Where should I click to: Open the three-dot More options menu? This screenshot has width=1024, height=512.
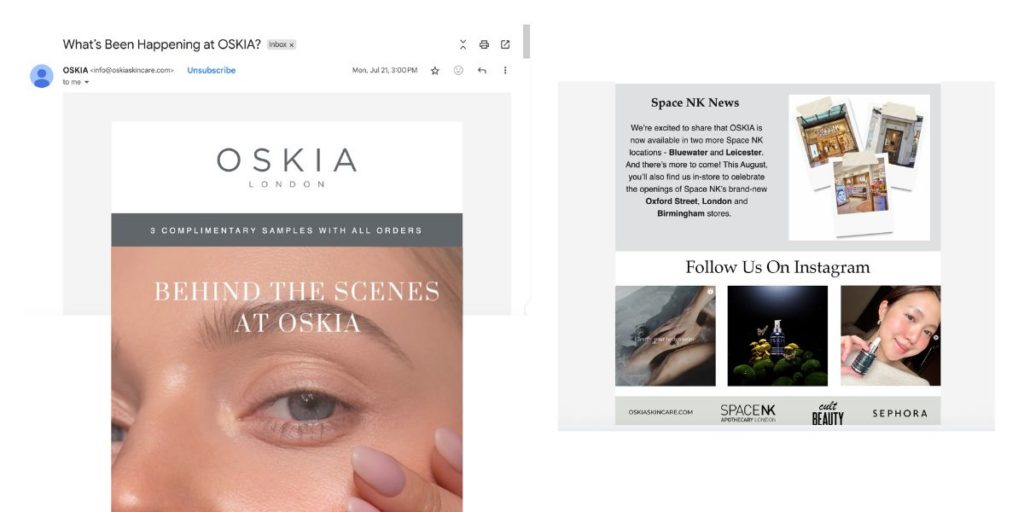(505, 70)
